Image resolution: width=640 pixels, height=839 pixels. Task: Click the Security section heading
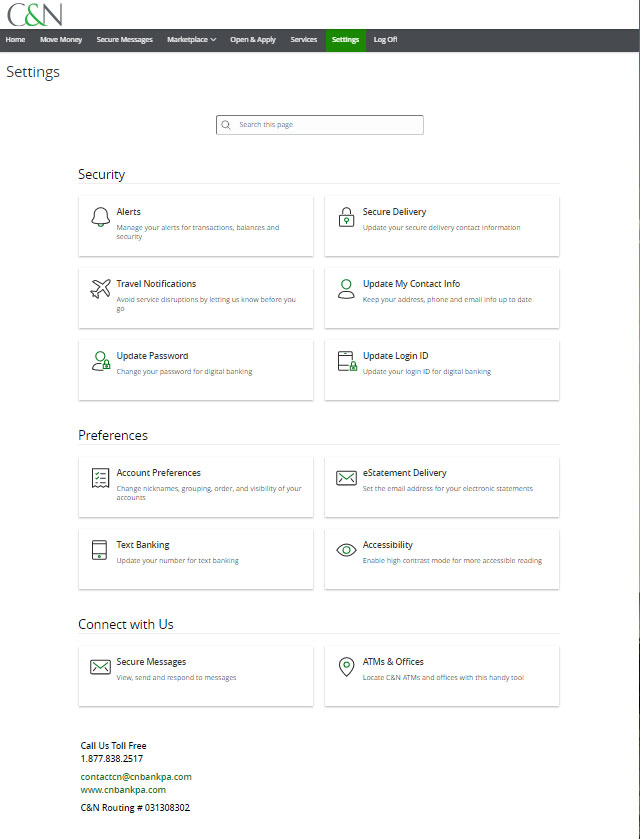(x=102, y=174)
